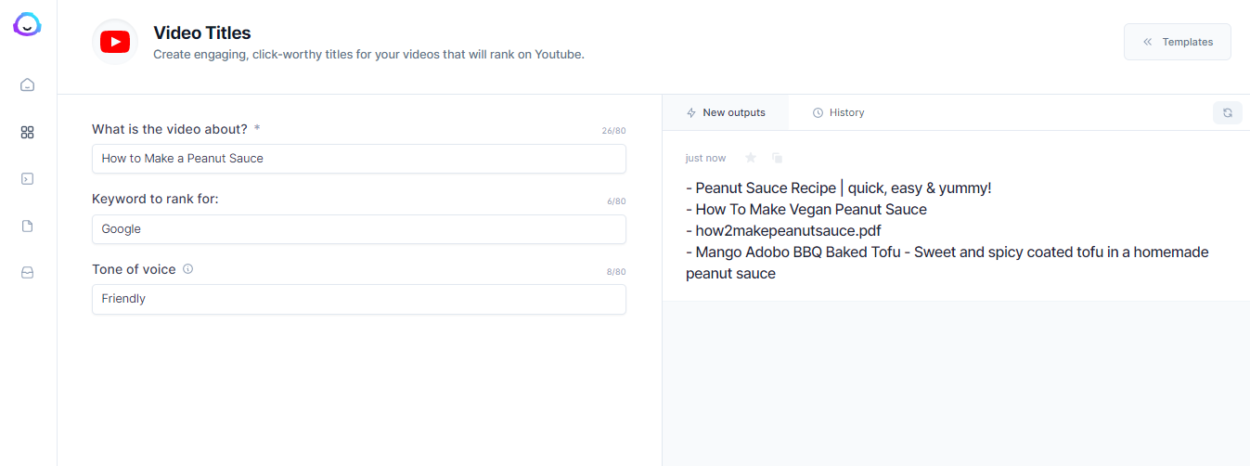The height and width of the screenshot is (466, 1250).
Task: Star the generated output as favorite
Action: [x=751, y=158]
